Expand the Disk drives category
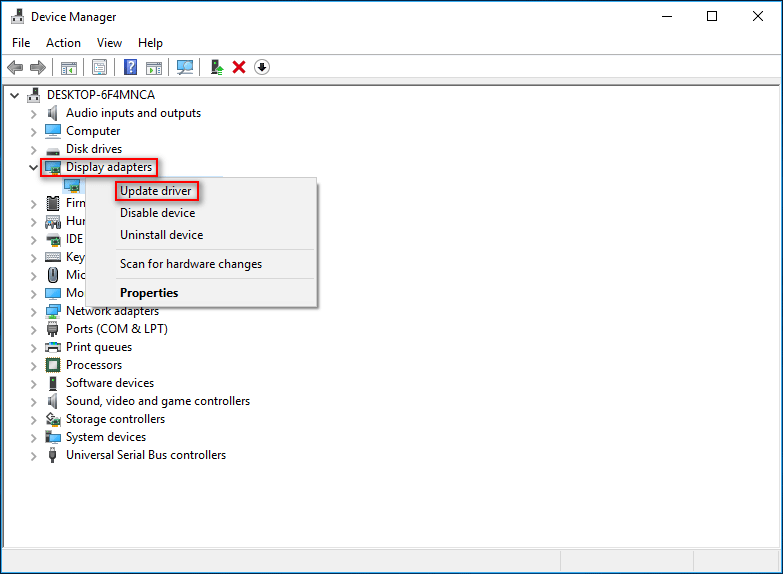Viewport: 783px width, 574px height. click(33, 150)
